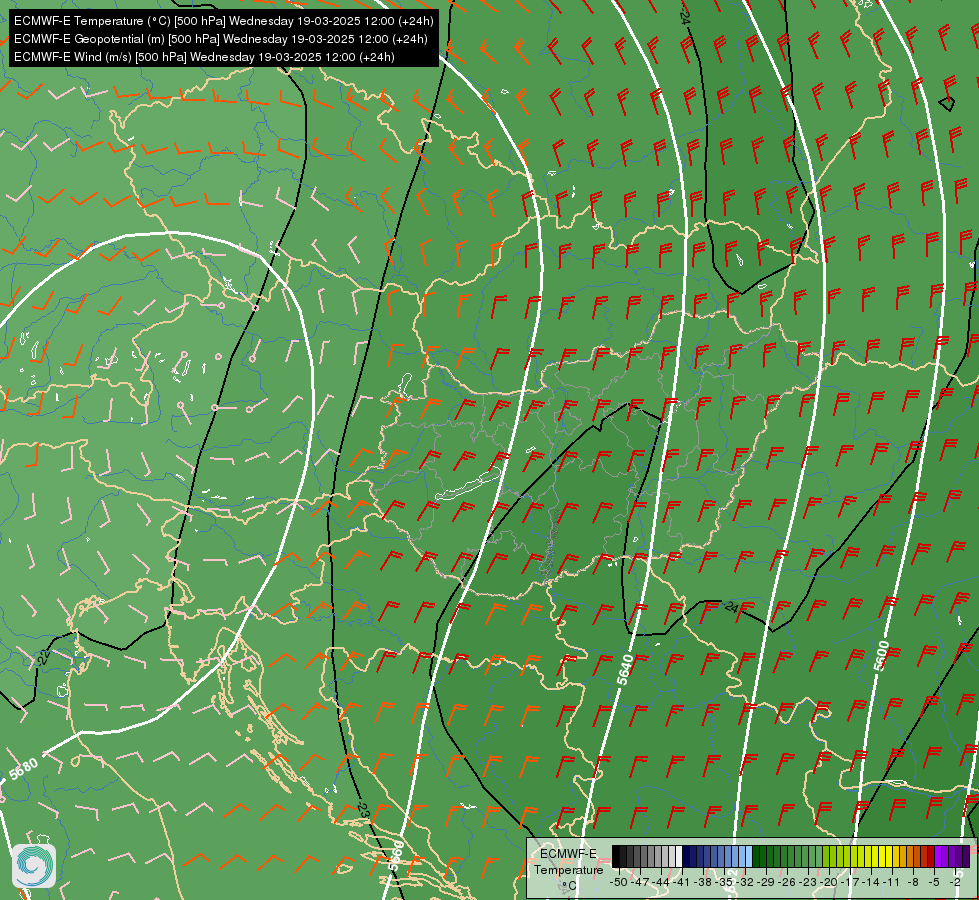Click the 5640 geopotential contour label
Viewport: 979px width, 900px height.
tap(625, 670)
